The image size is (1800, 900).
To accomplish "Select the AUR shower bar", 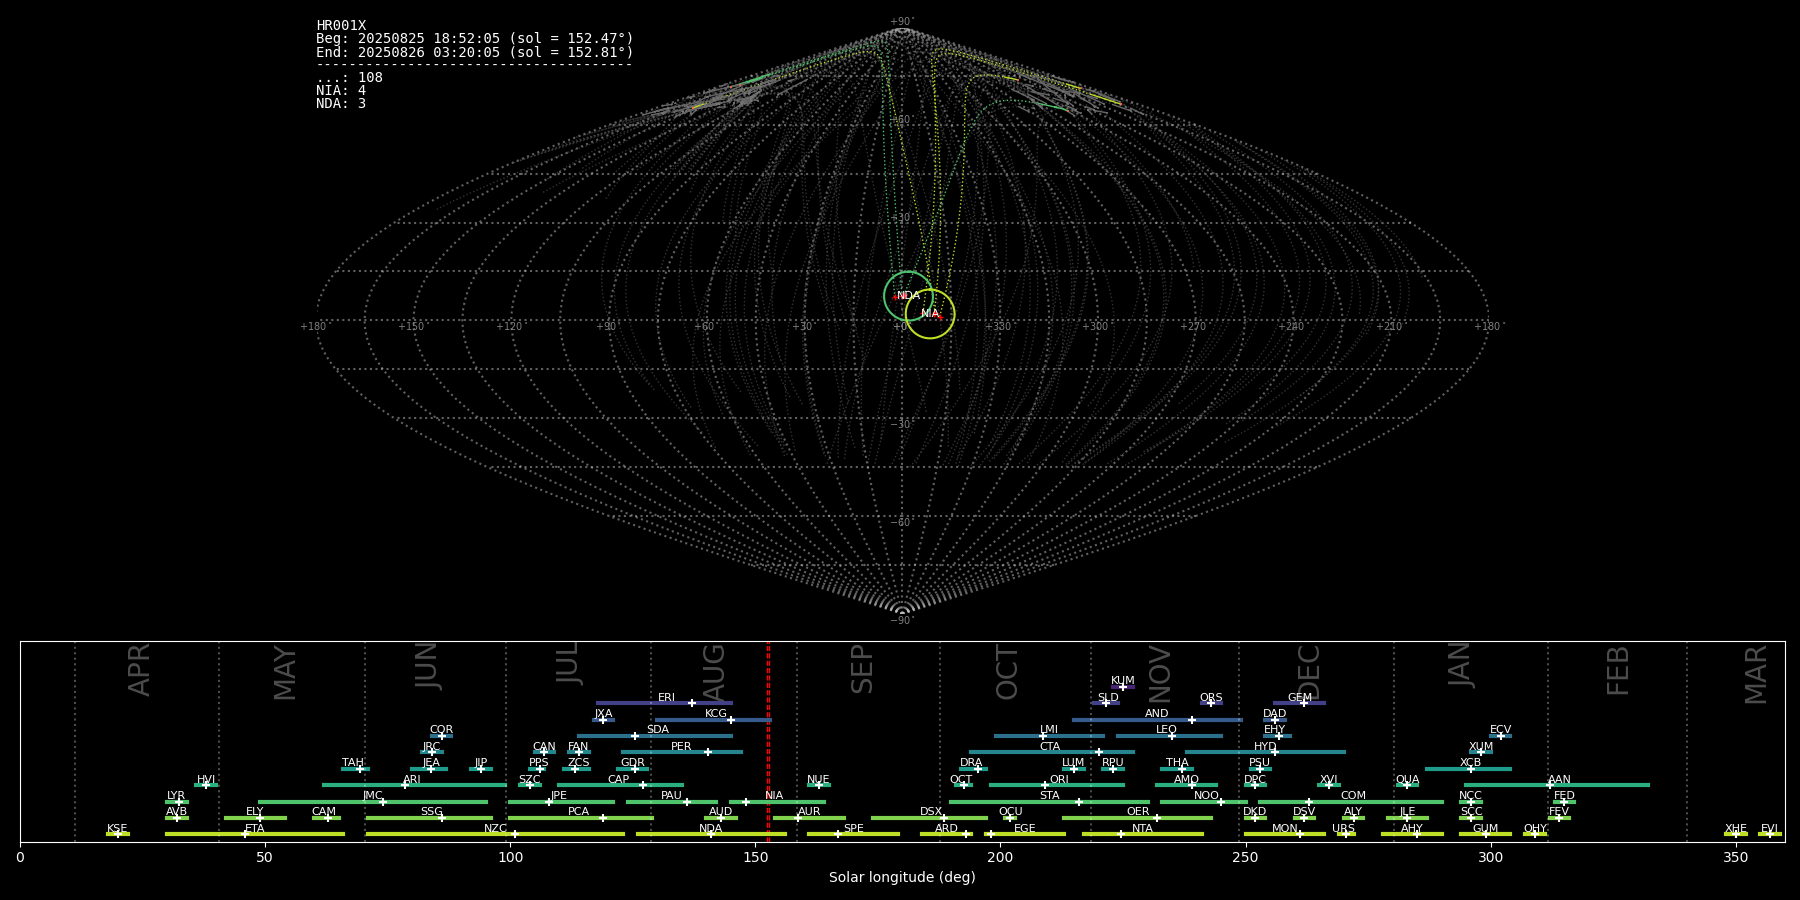I will click(809, 818).
